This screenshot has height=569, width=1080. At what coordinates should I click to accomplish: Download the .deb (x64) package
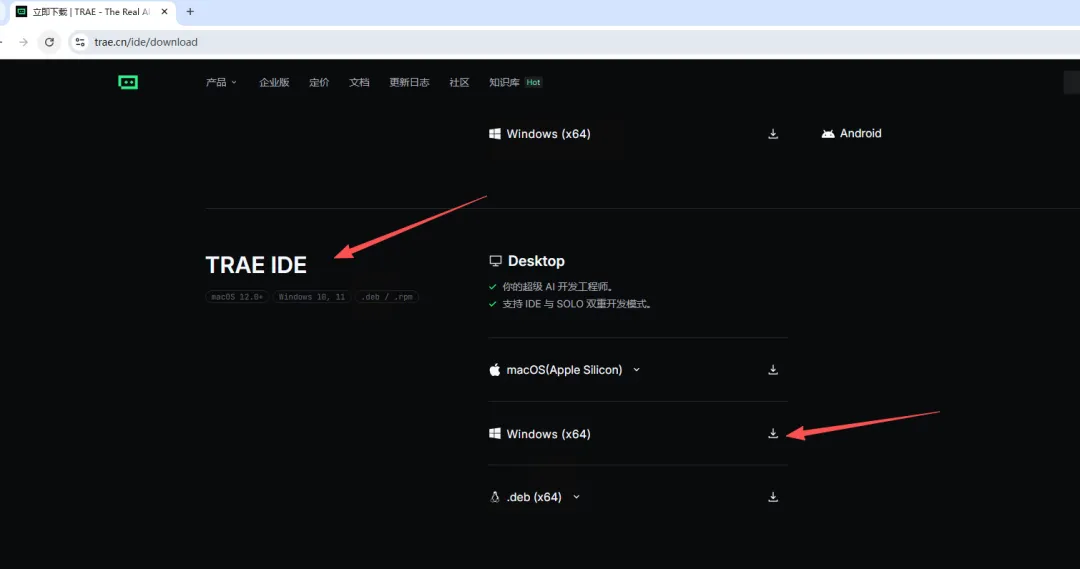[x=773, y=497]
